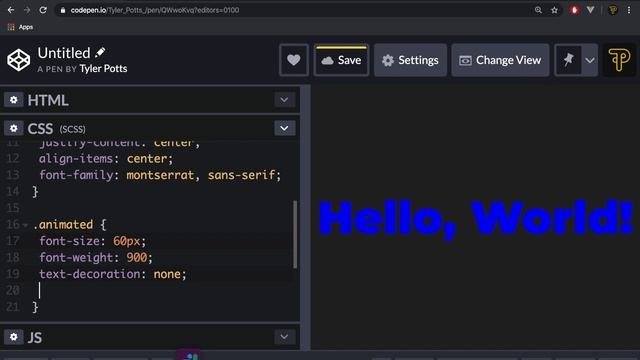Expand the HTML editor chevron menu
The height and width of the screenshot is (360, 640).
click(x=284, y=100)
